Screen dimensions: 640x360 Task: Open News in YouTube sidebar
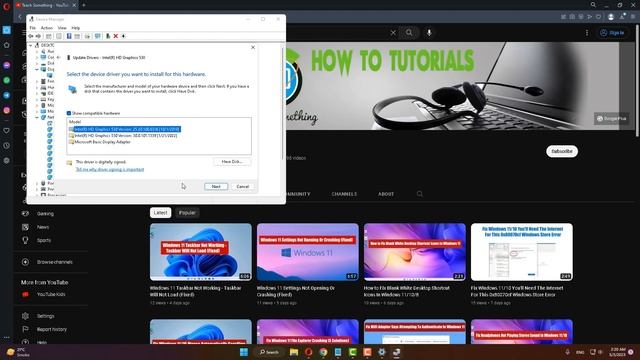click(43, 227)
